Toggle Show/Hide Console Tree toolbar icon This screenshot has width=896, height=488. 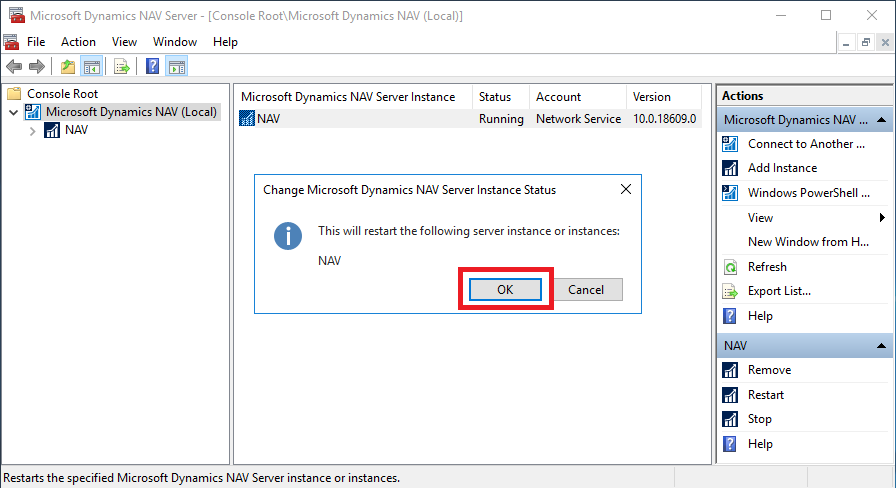pyautogui.click(x=91, y=67)
